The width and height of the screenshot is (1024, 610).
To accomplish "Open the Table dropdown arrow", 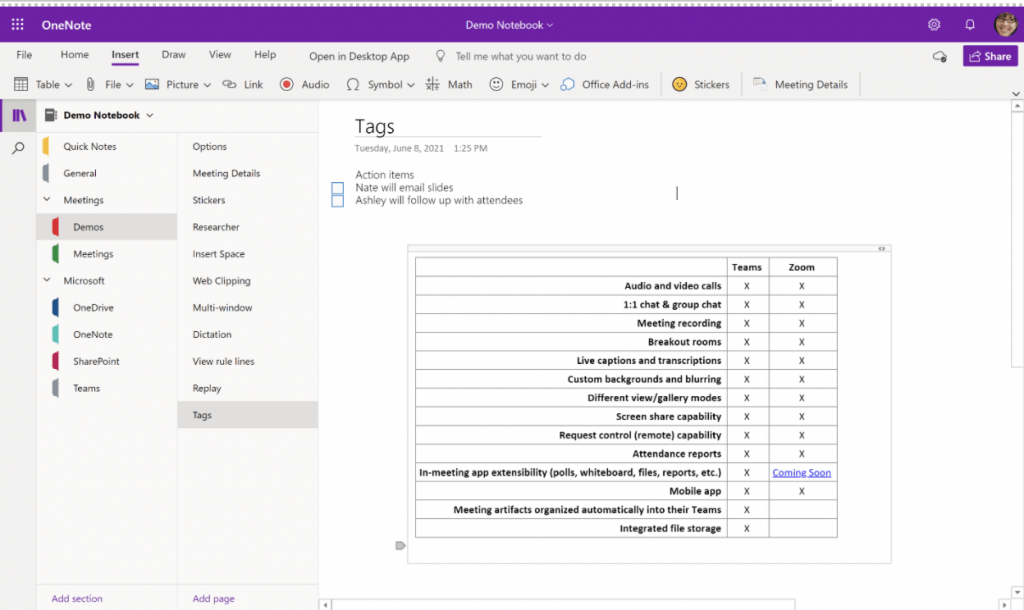I will click(69, 85).
